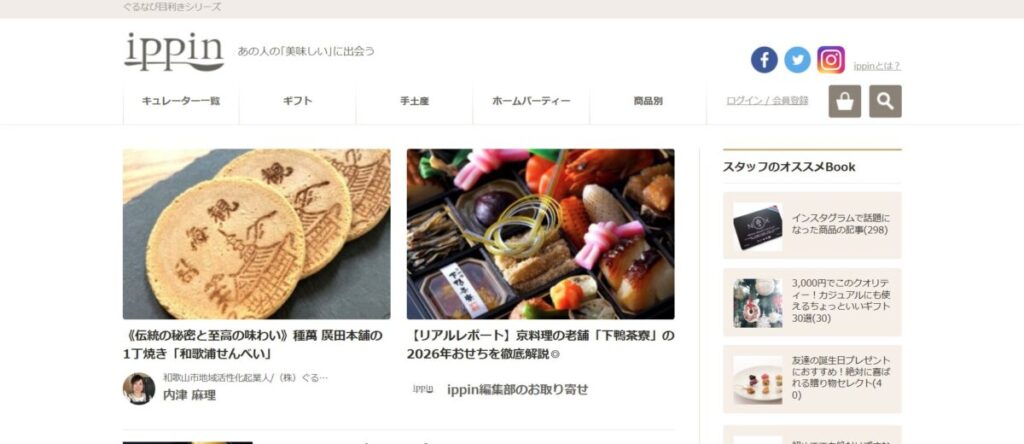Select the ホームパーティー menu item

pyautogui.click(x=532, y=101)
